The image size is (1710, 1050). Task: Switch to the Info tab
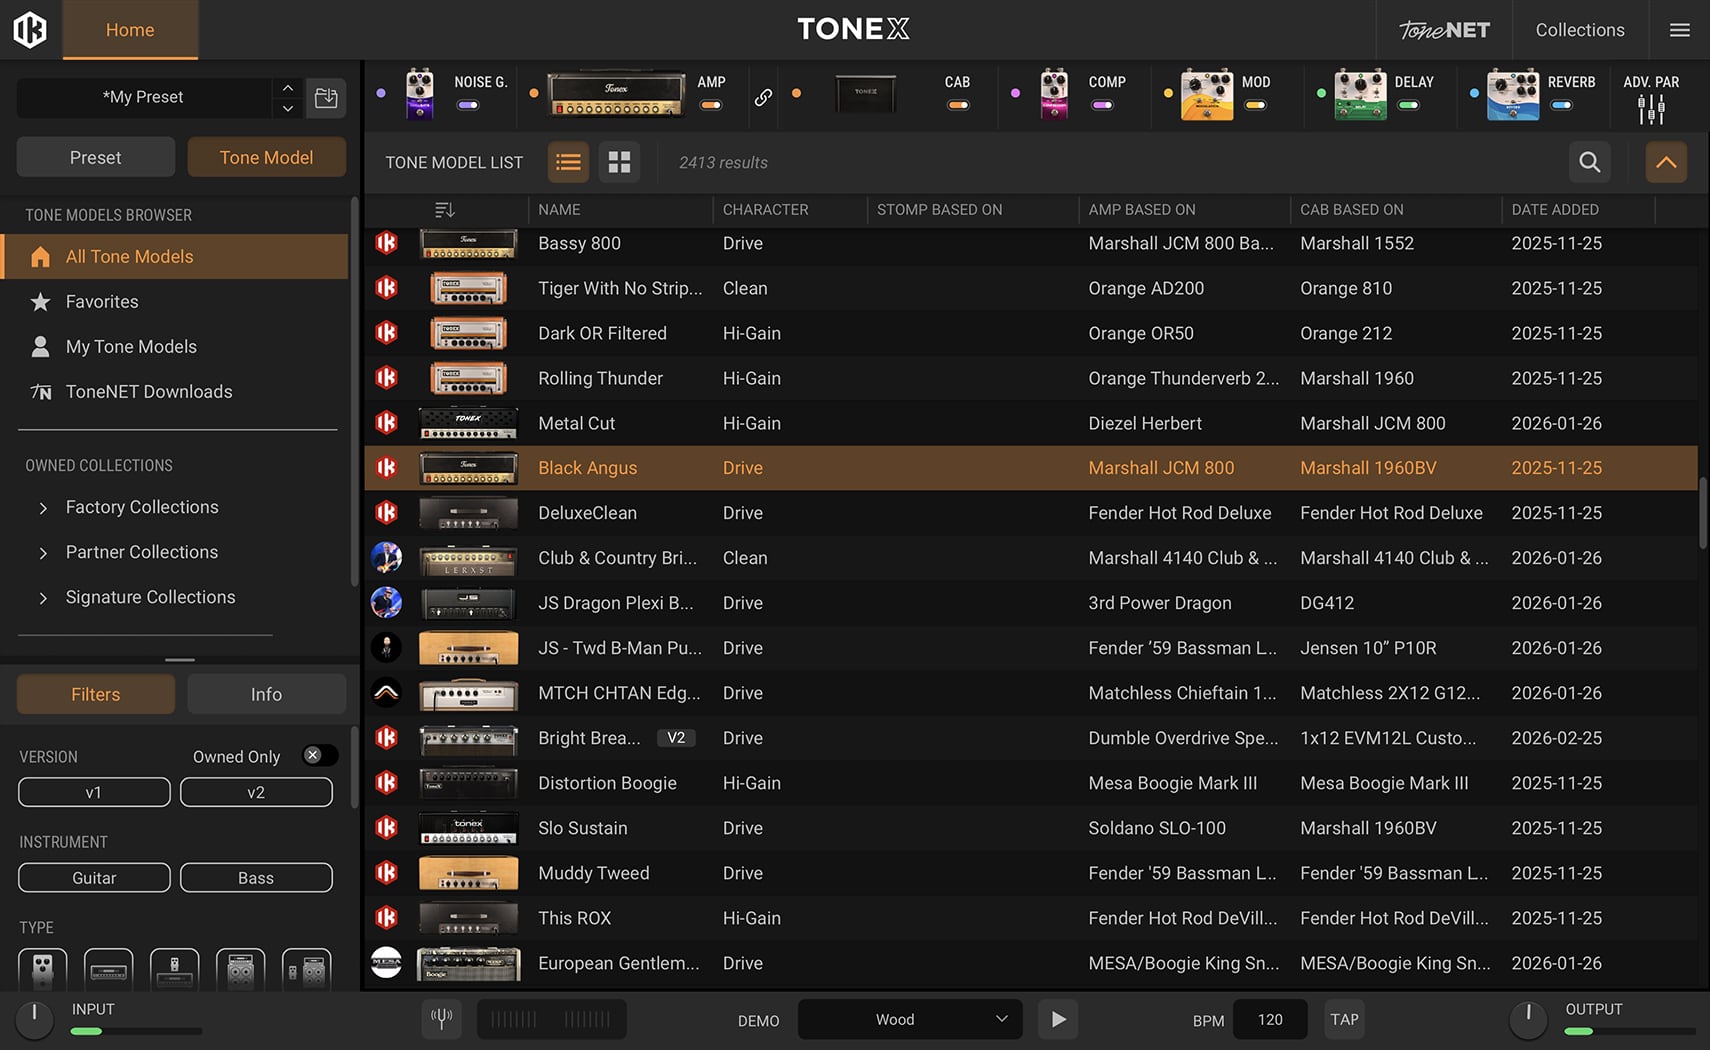[266, 694]
